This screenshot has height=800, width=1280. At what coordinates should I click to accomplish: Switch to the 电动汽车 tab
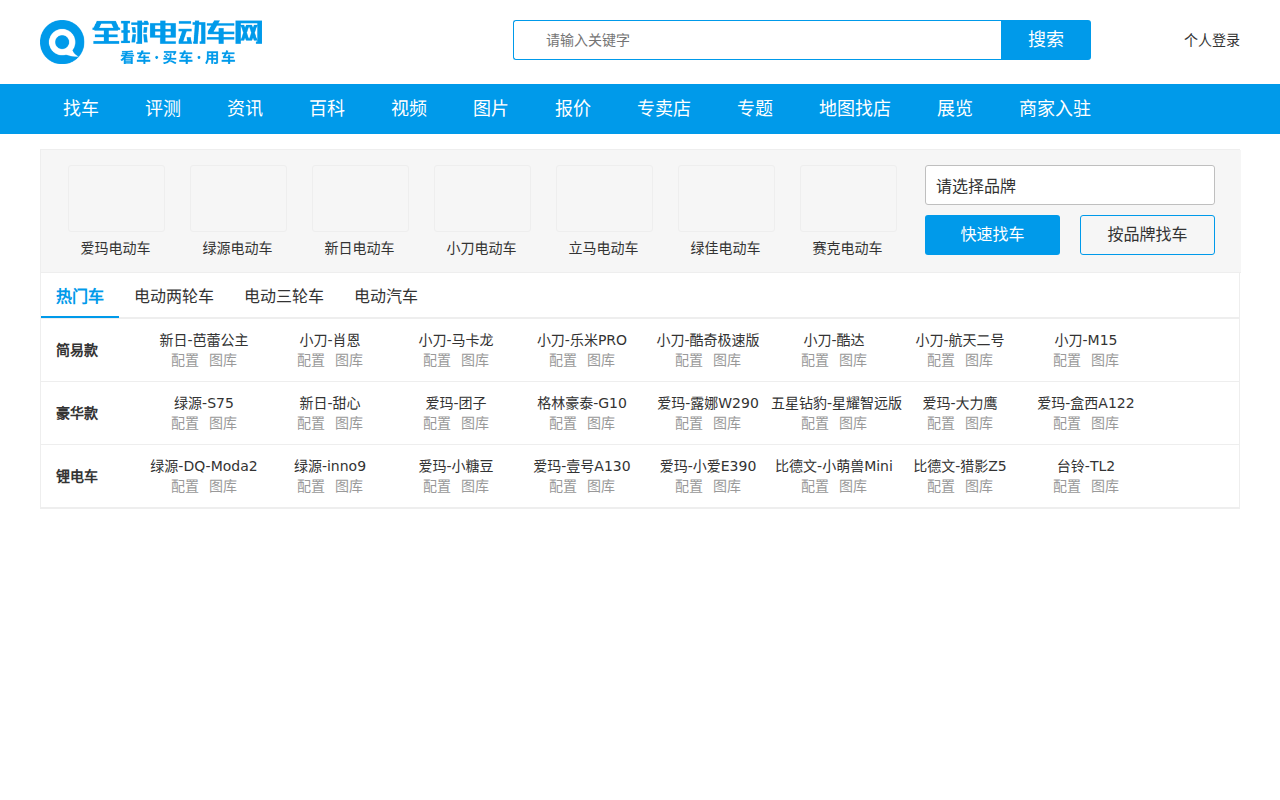click(386, 296)
